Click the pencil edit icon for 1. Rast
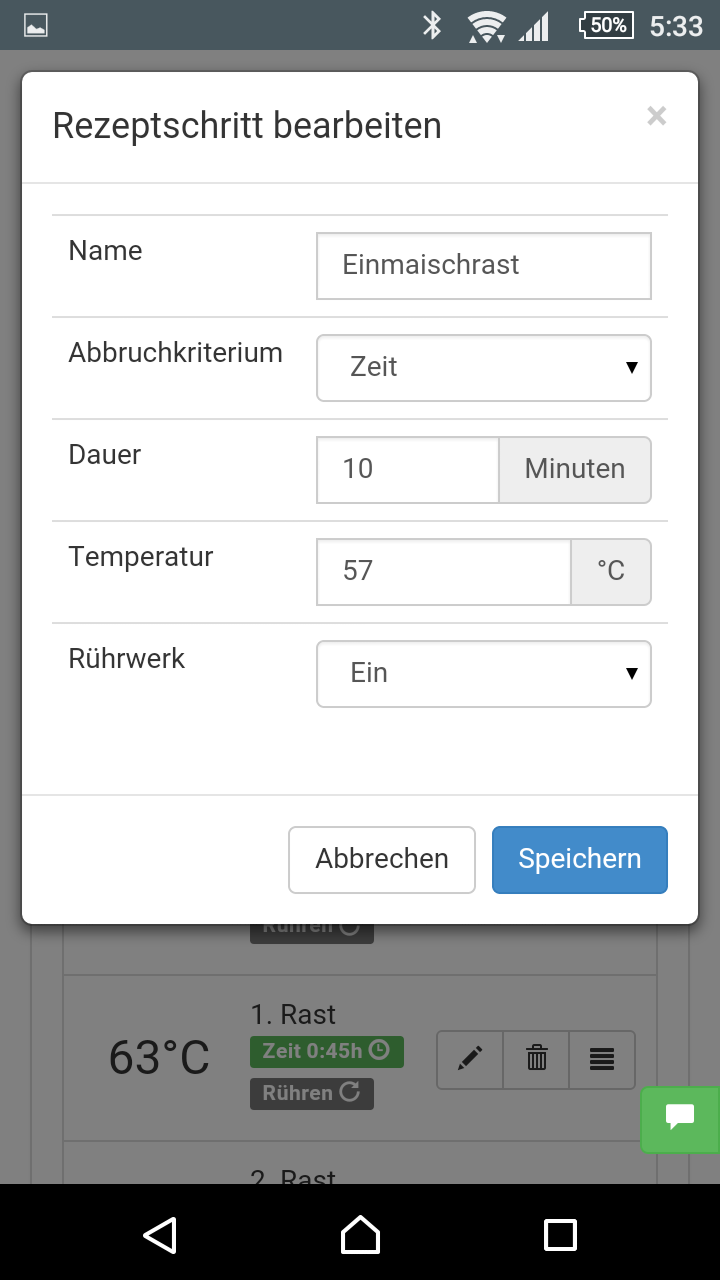This screenshot has height=1280, width=720. tap(470, 1059)
